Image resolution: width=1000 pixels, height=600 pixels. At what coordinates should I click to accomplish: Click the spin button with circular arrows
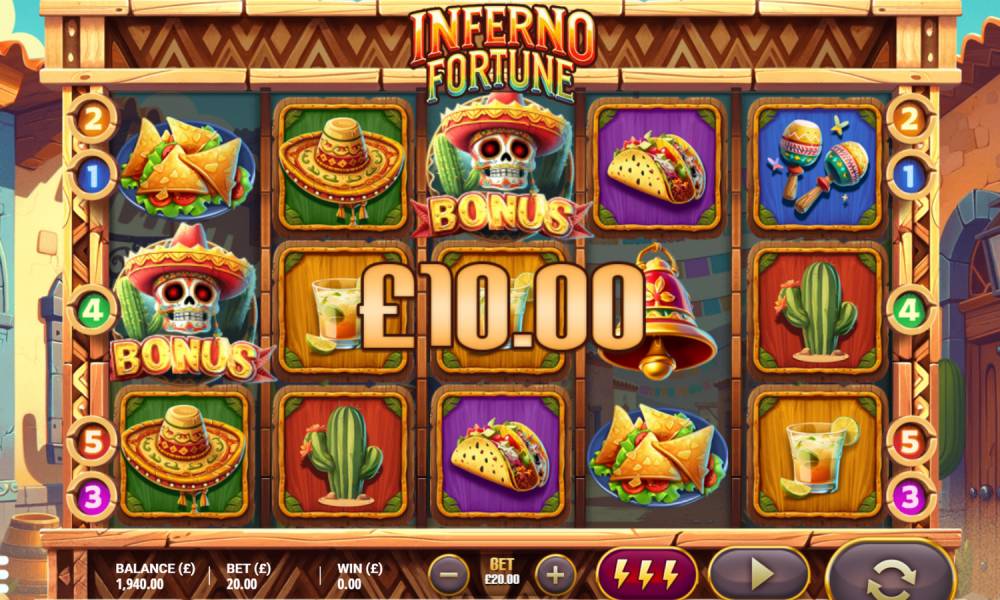[x=891, y=572]
